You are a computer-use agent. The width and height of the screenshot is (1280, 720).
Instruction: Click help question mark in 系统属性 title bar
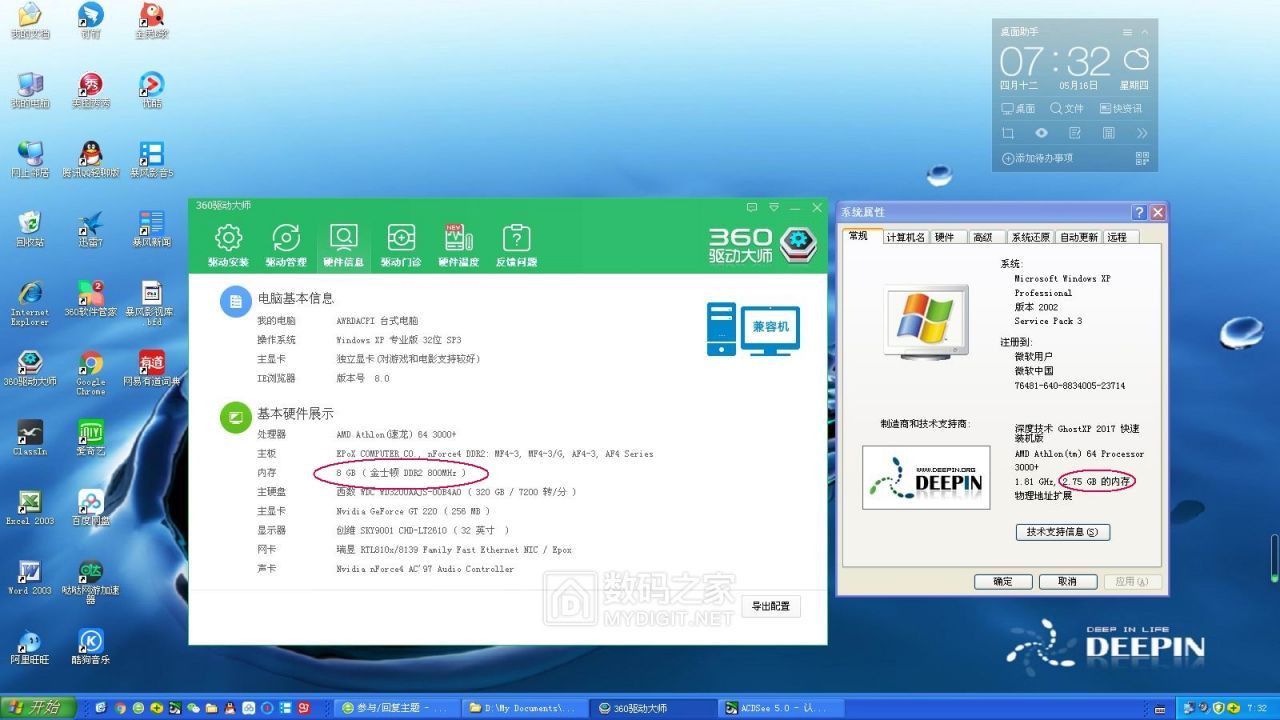coord(1139,213)
